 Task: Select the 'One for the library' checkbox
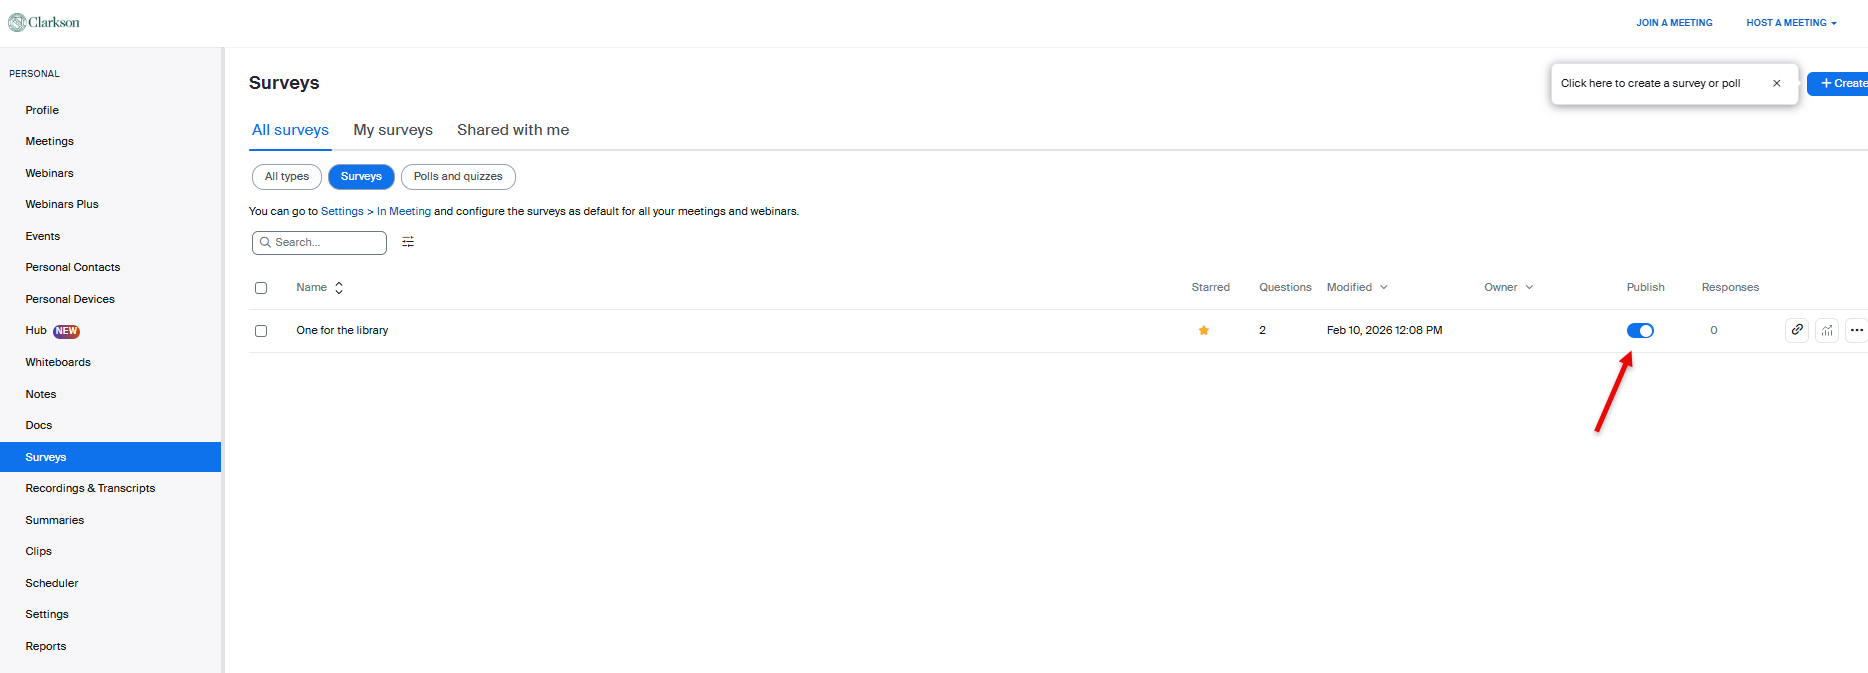pos(261,331)
